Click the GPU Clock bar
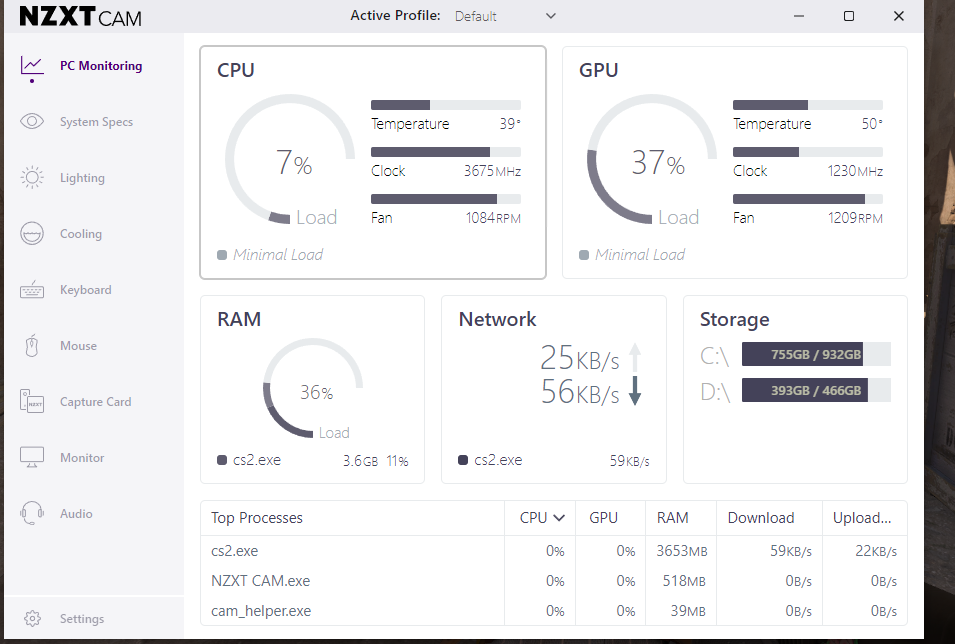Viewport: 955px width, 644px height. click(x=808, y=152)
